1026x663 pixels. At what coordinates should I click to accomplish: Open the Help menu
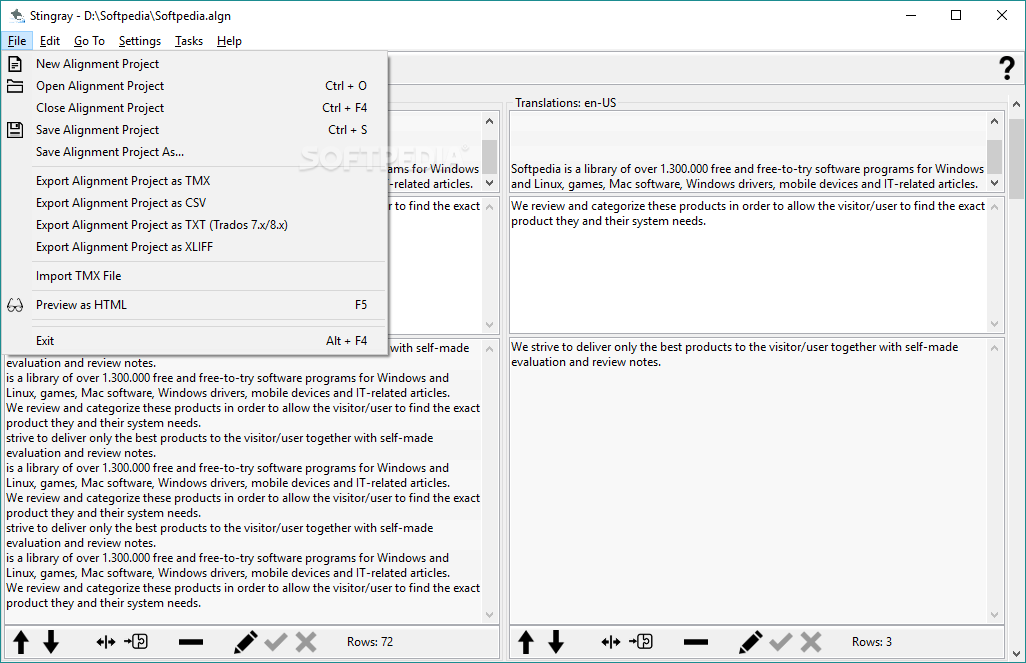[x=229, y=41]
